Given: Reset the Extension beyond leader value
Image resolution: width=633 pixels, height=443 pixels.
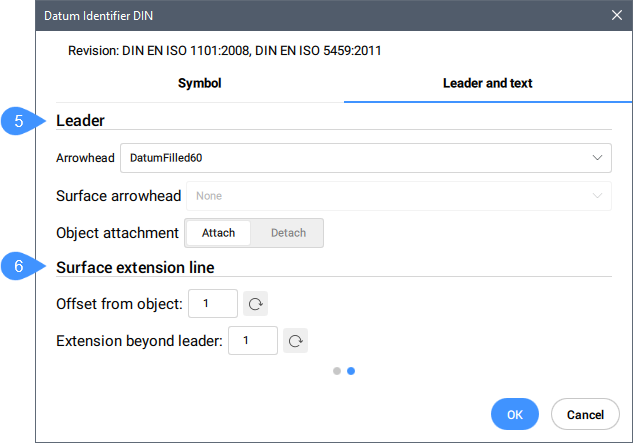Looking at the screenshot, I should click(295, 341).
